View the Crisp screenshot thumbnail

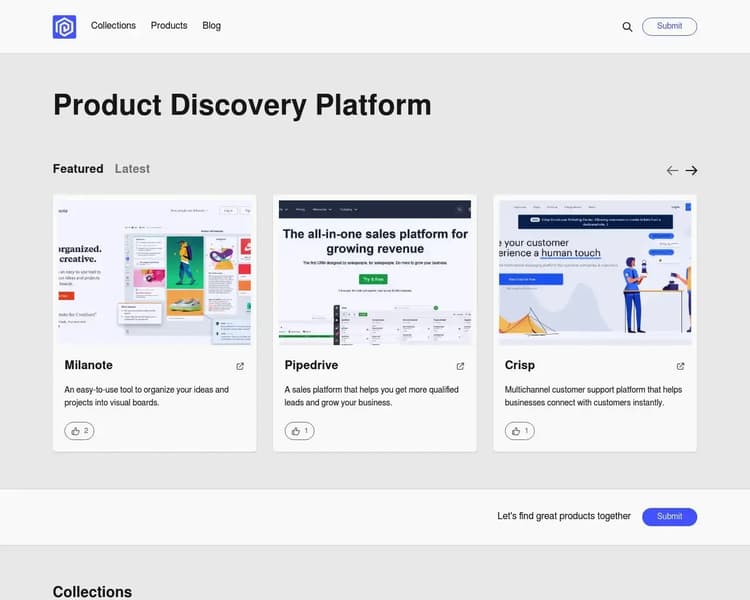pos(595,272)
